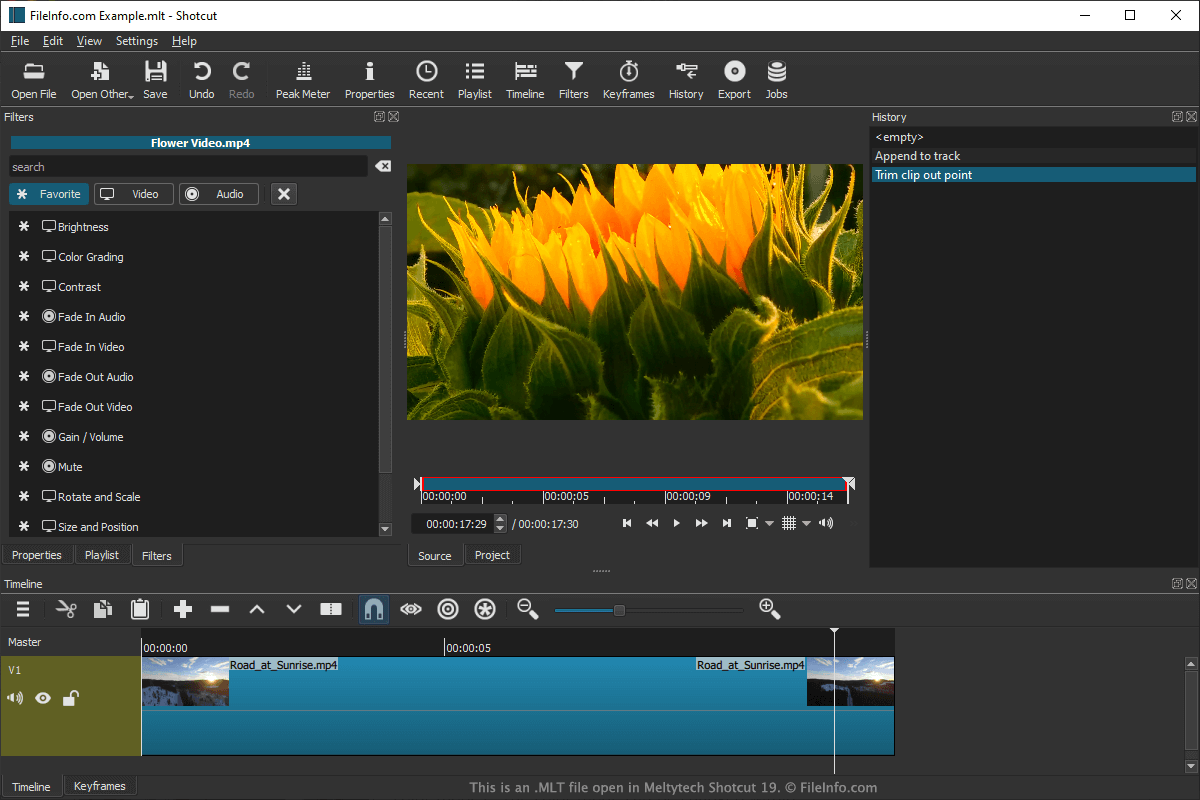Lock the V1 track

point(71,698)
